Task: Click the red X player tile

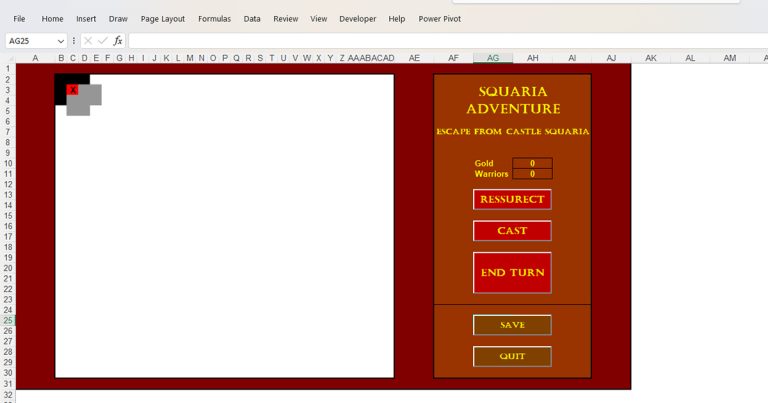Action: click(72, 90)
